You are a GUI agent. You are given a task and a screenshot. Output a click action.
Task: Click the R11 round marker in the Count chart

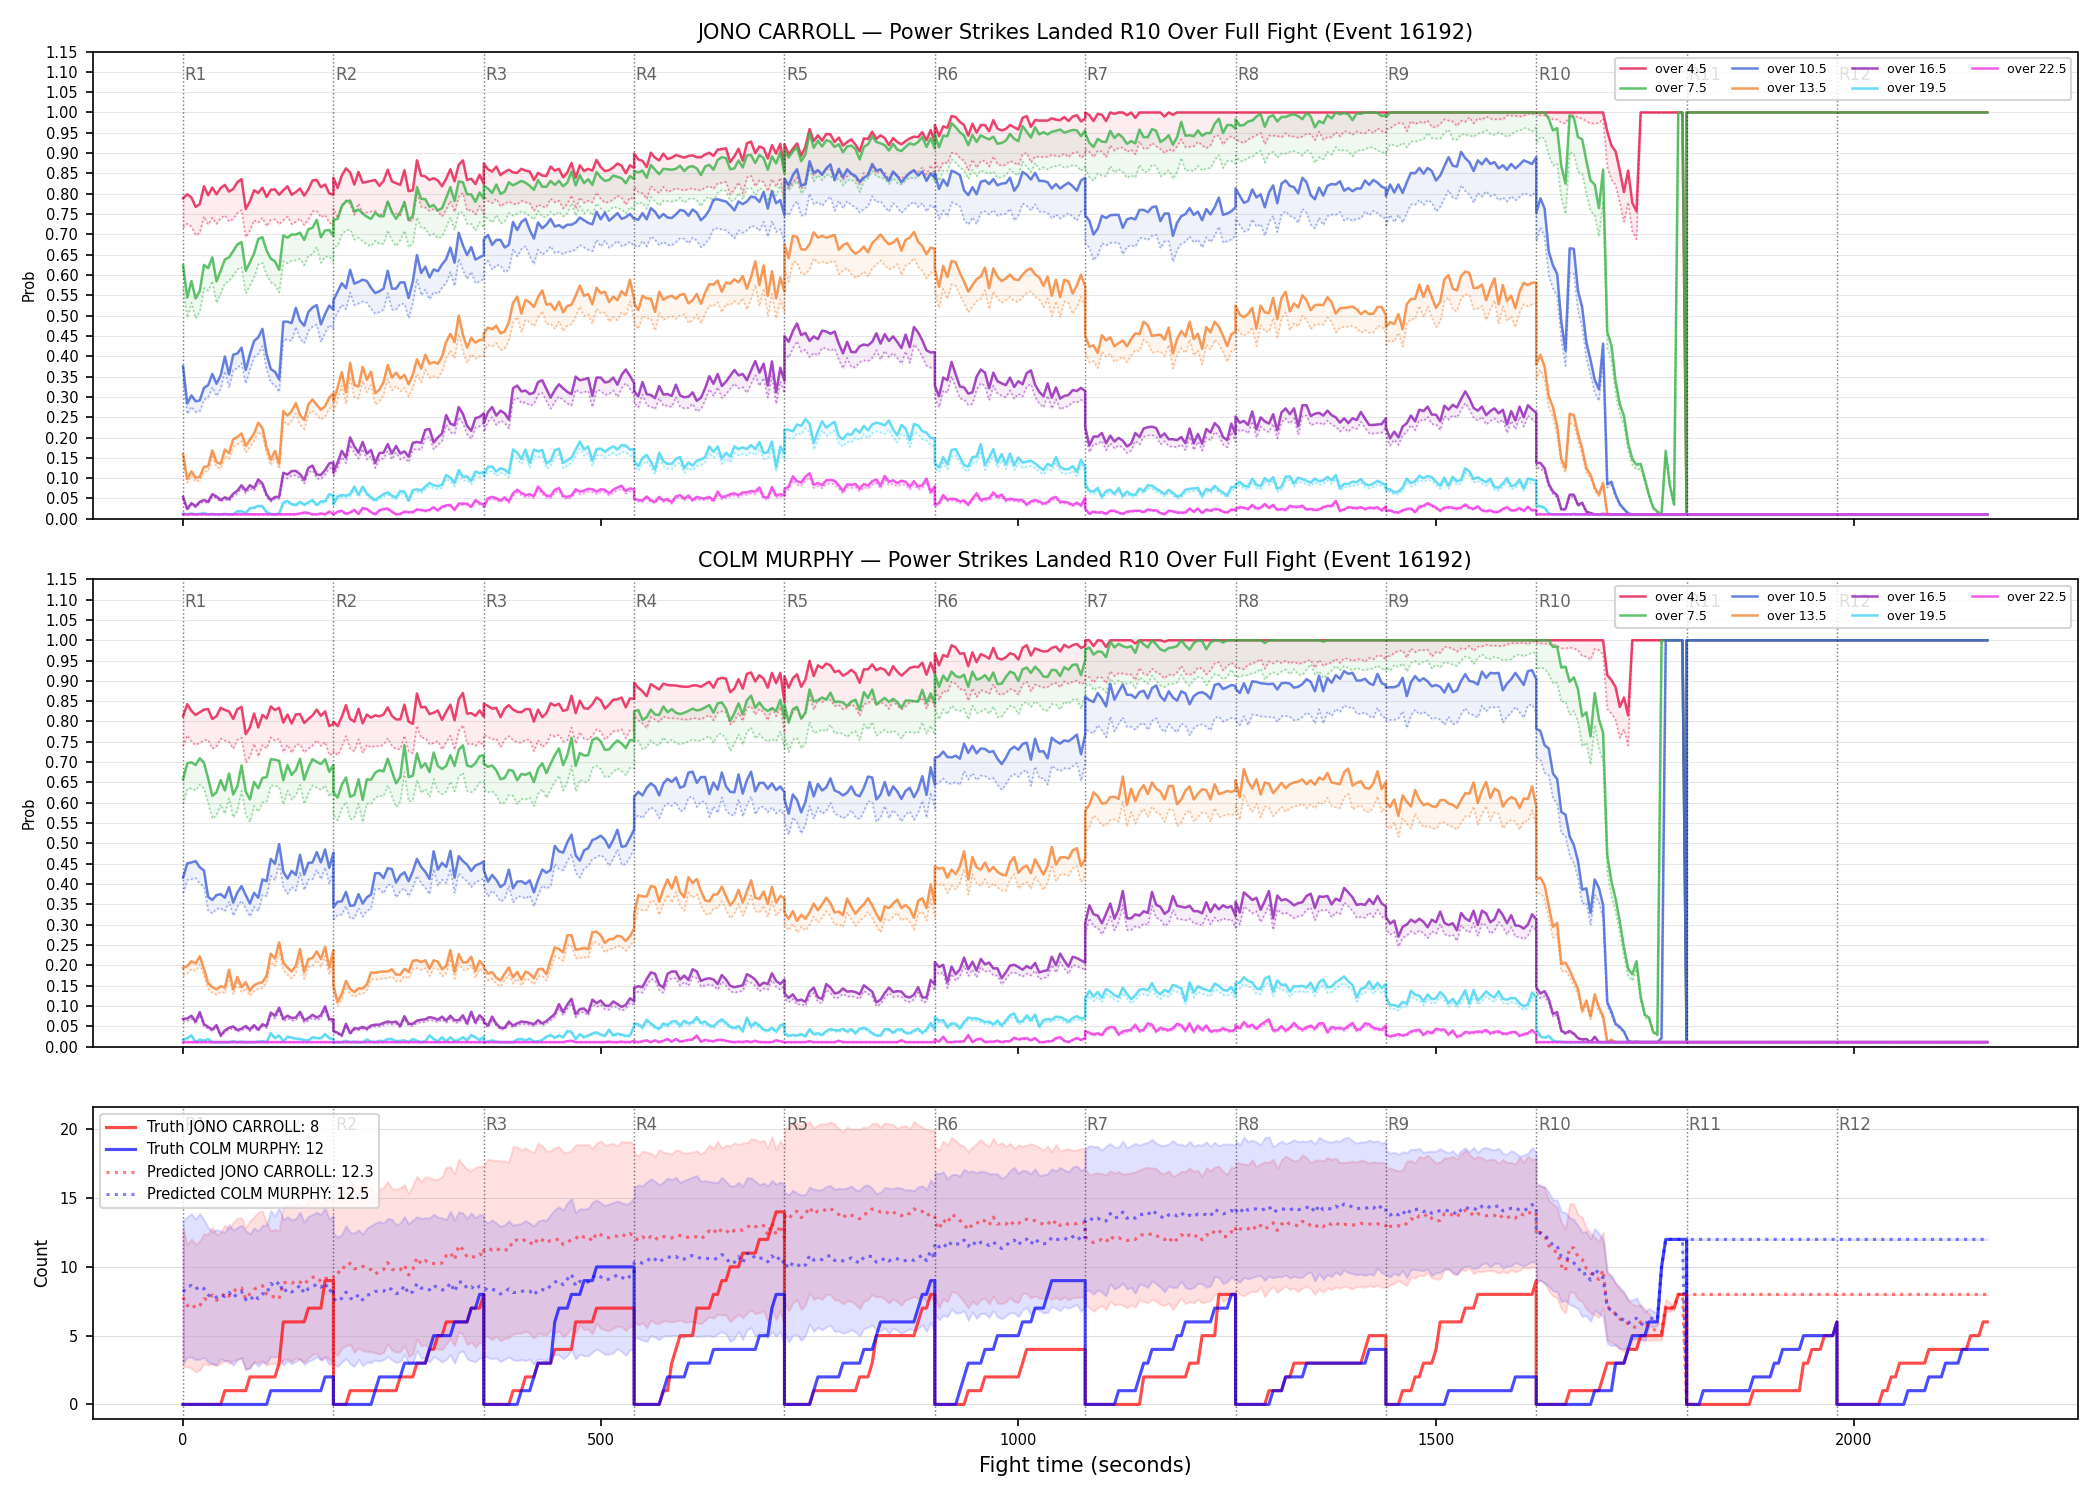[x=1705, y=1124]
